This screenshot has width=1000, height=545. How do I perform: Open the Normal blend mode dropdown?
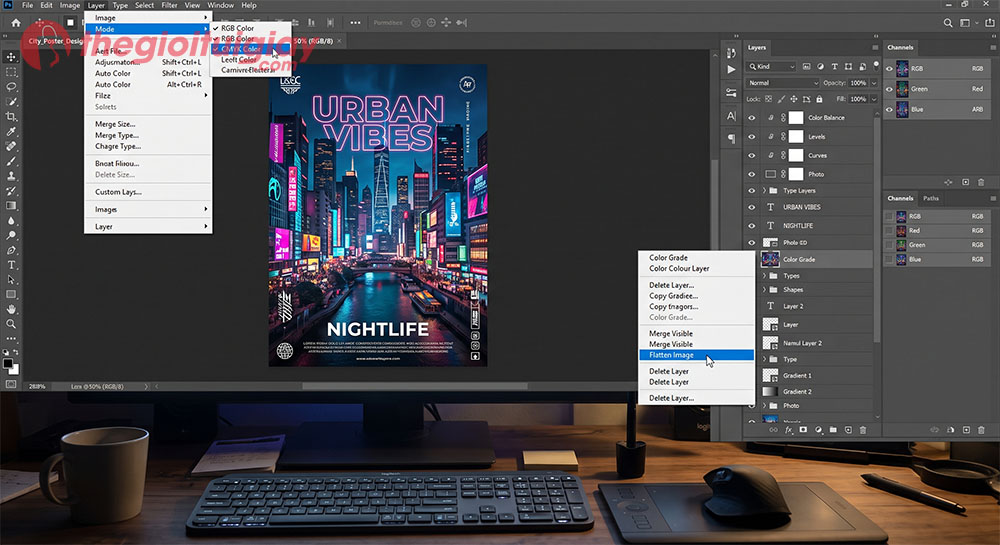[783, 83]
